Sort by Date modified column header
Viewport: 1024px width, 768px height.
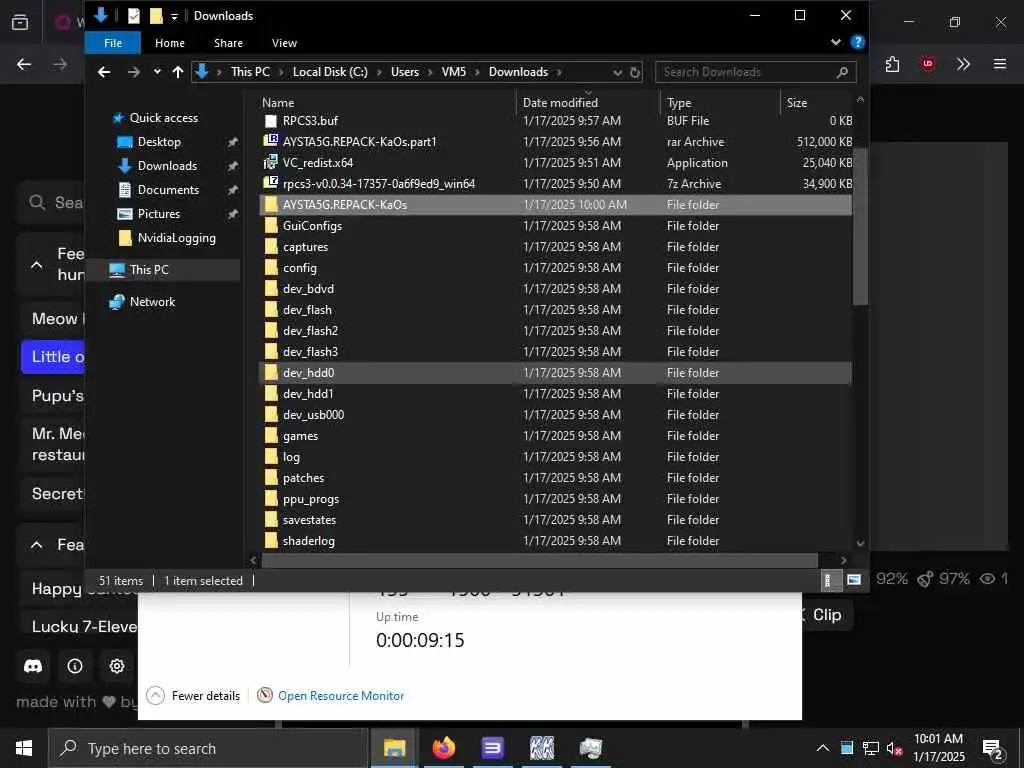pyautogui.click(x=588, y=103)
